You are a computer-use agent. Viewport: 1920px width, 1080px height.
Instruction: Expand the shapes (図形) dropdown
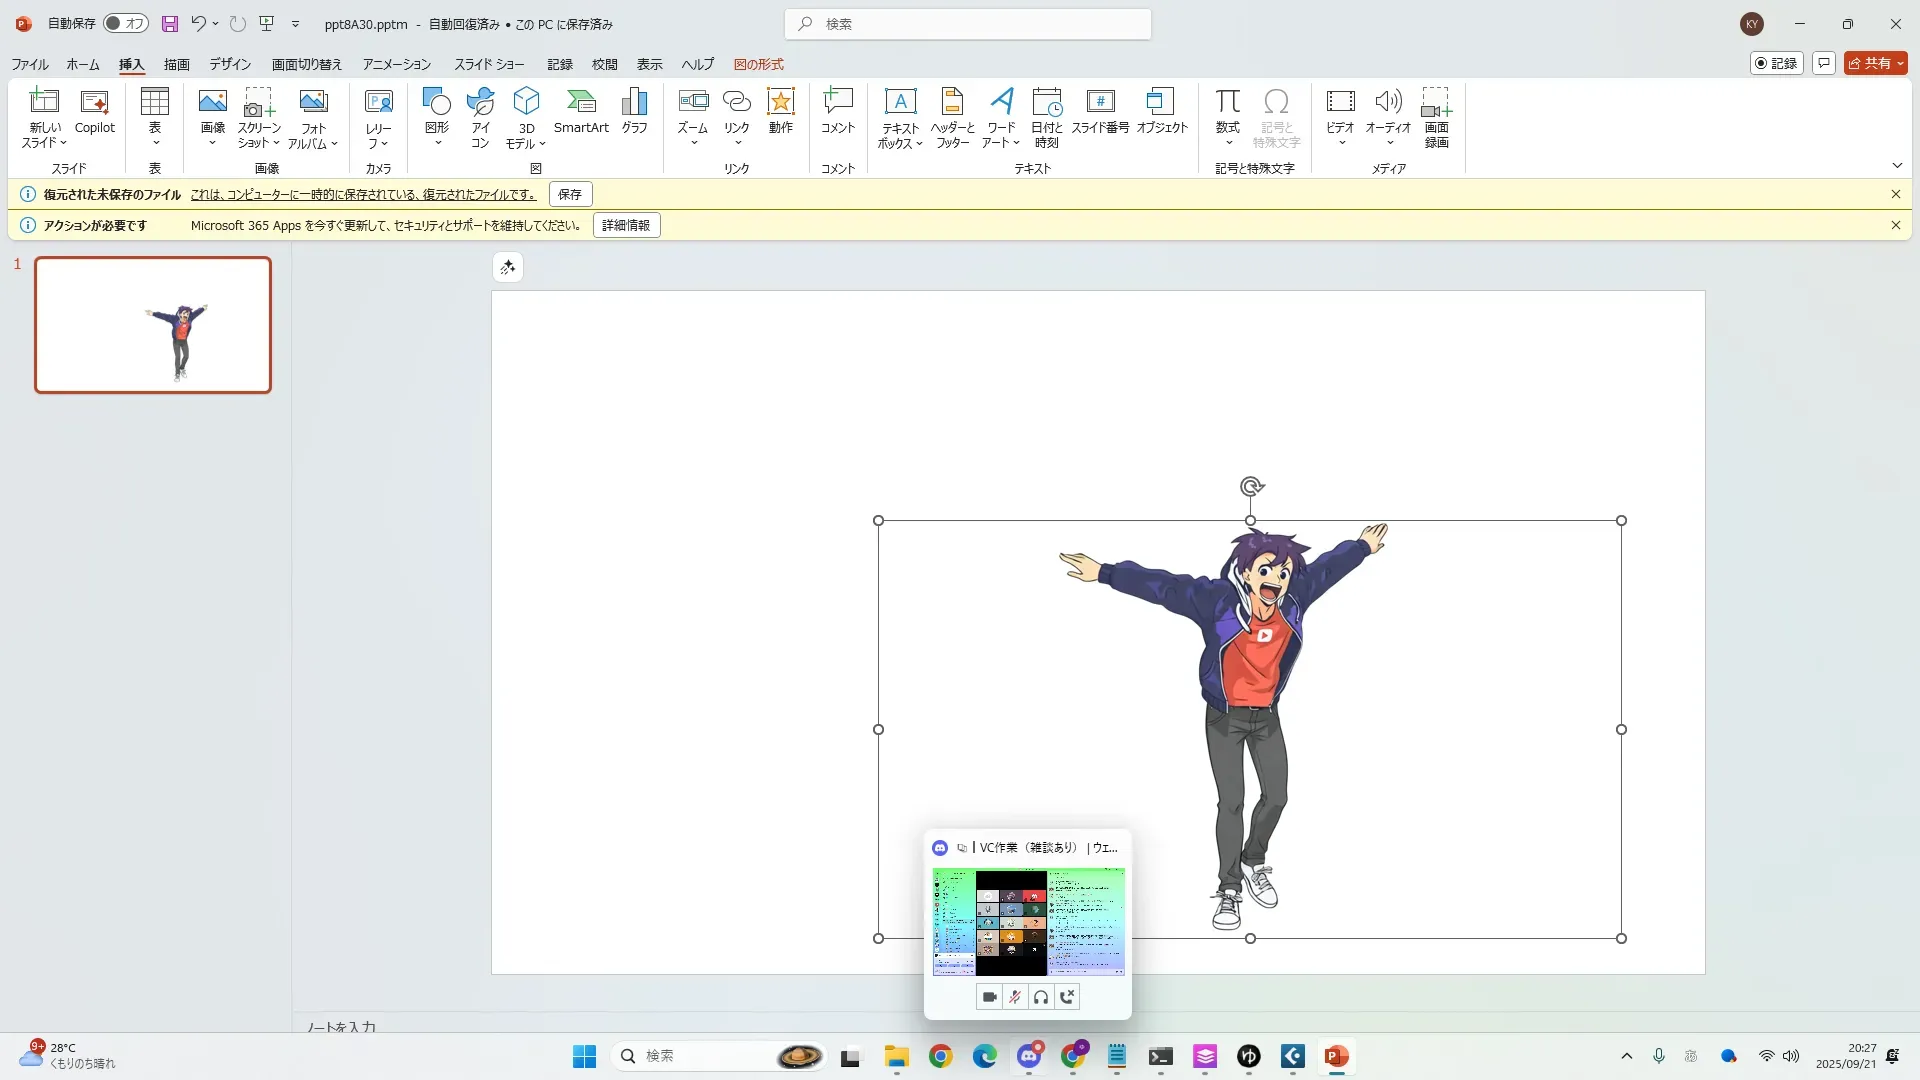click(437, 143)
